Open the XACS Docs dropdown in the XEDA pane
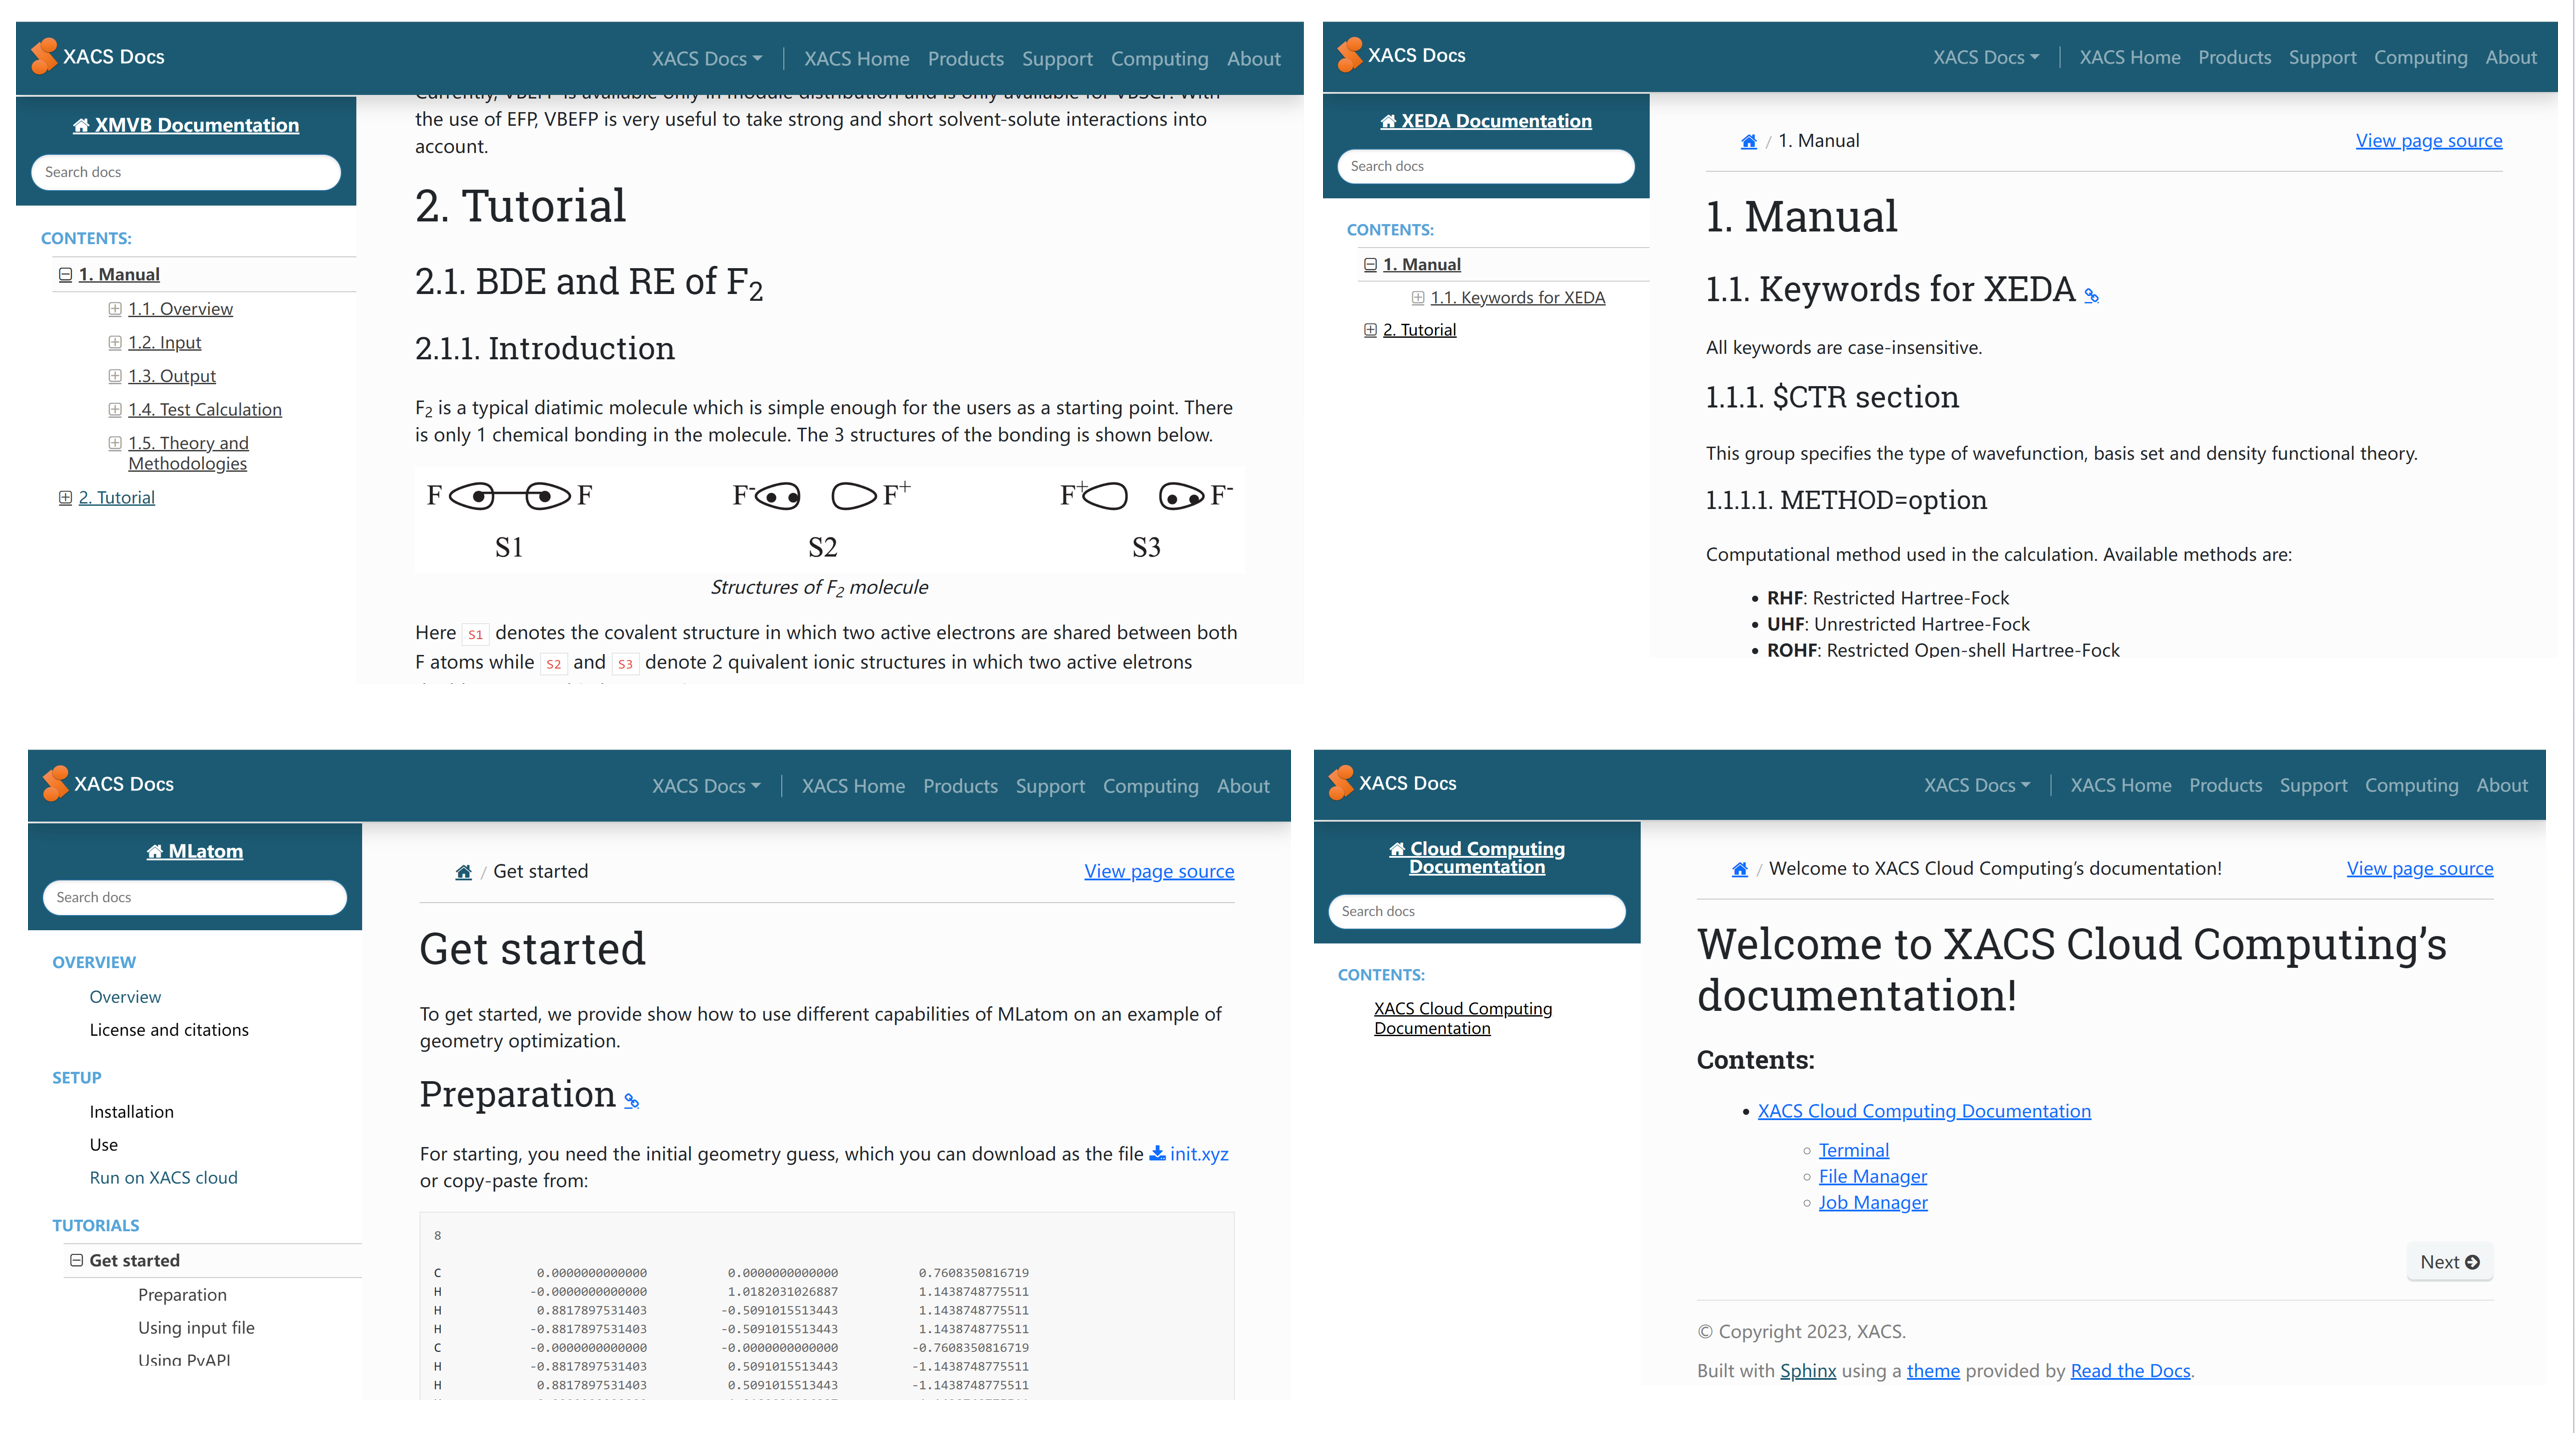 pos(1985,58)
